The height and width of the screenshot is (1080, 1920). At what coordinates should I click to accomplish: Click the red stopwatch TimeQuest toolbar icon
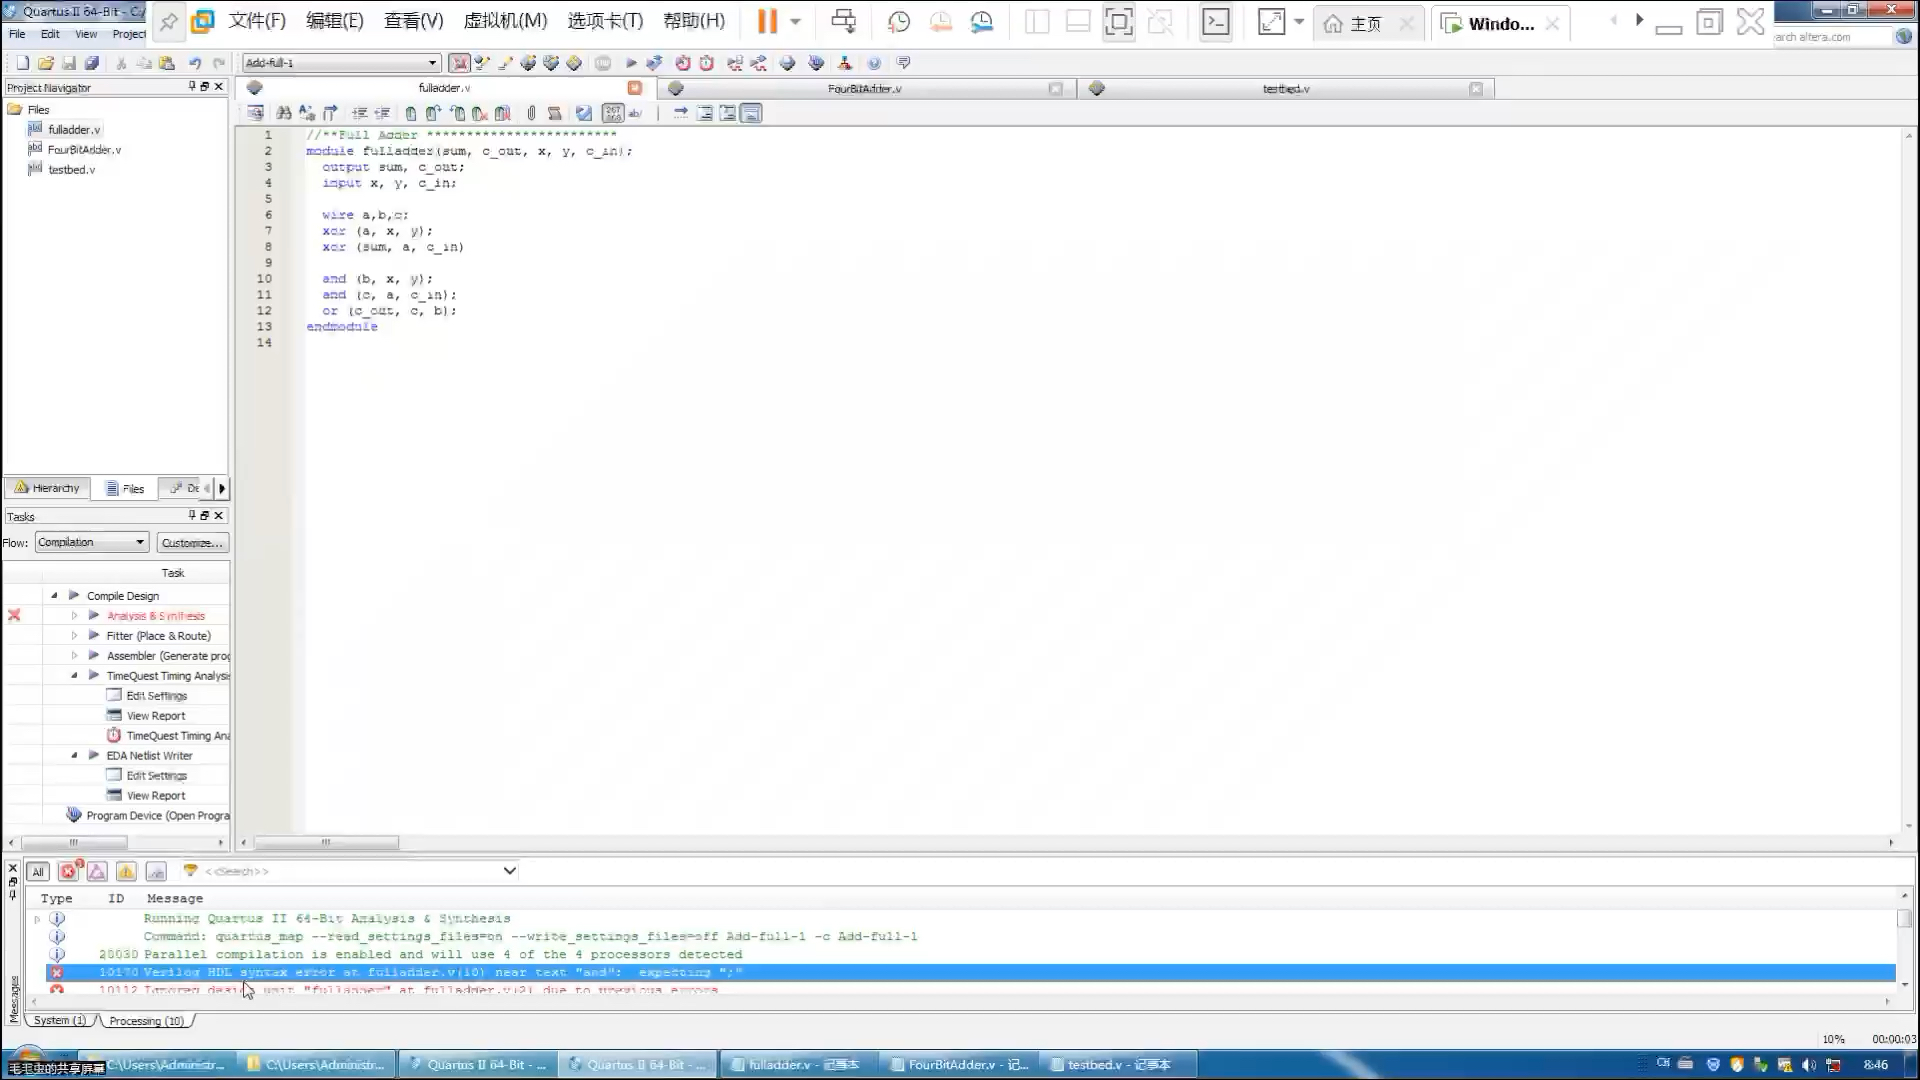click(x=706, y=63)
